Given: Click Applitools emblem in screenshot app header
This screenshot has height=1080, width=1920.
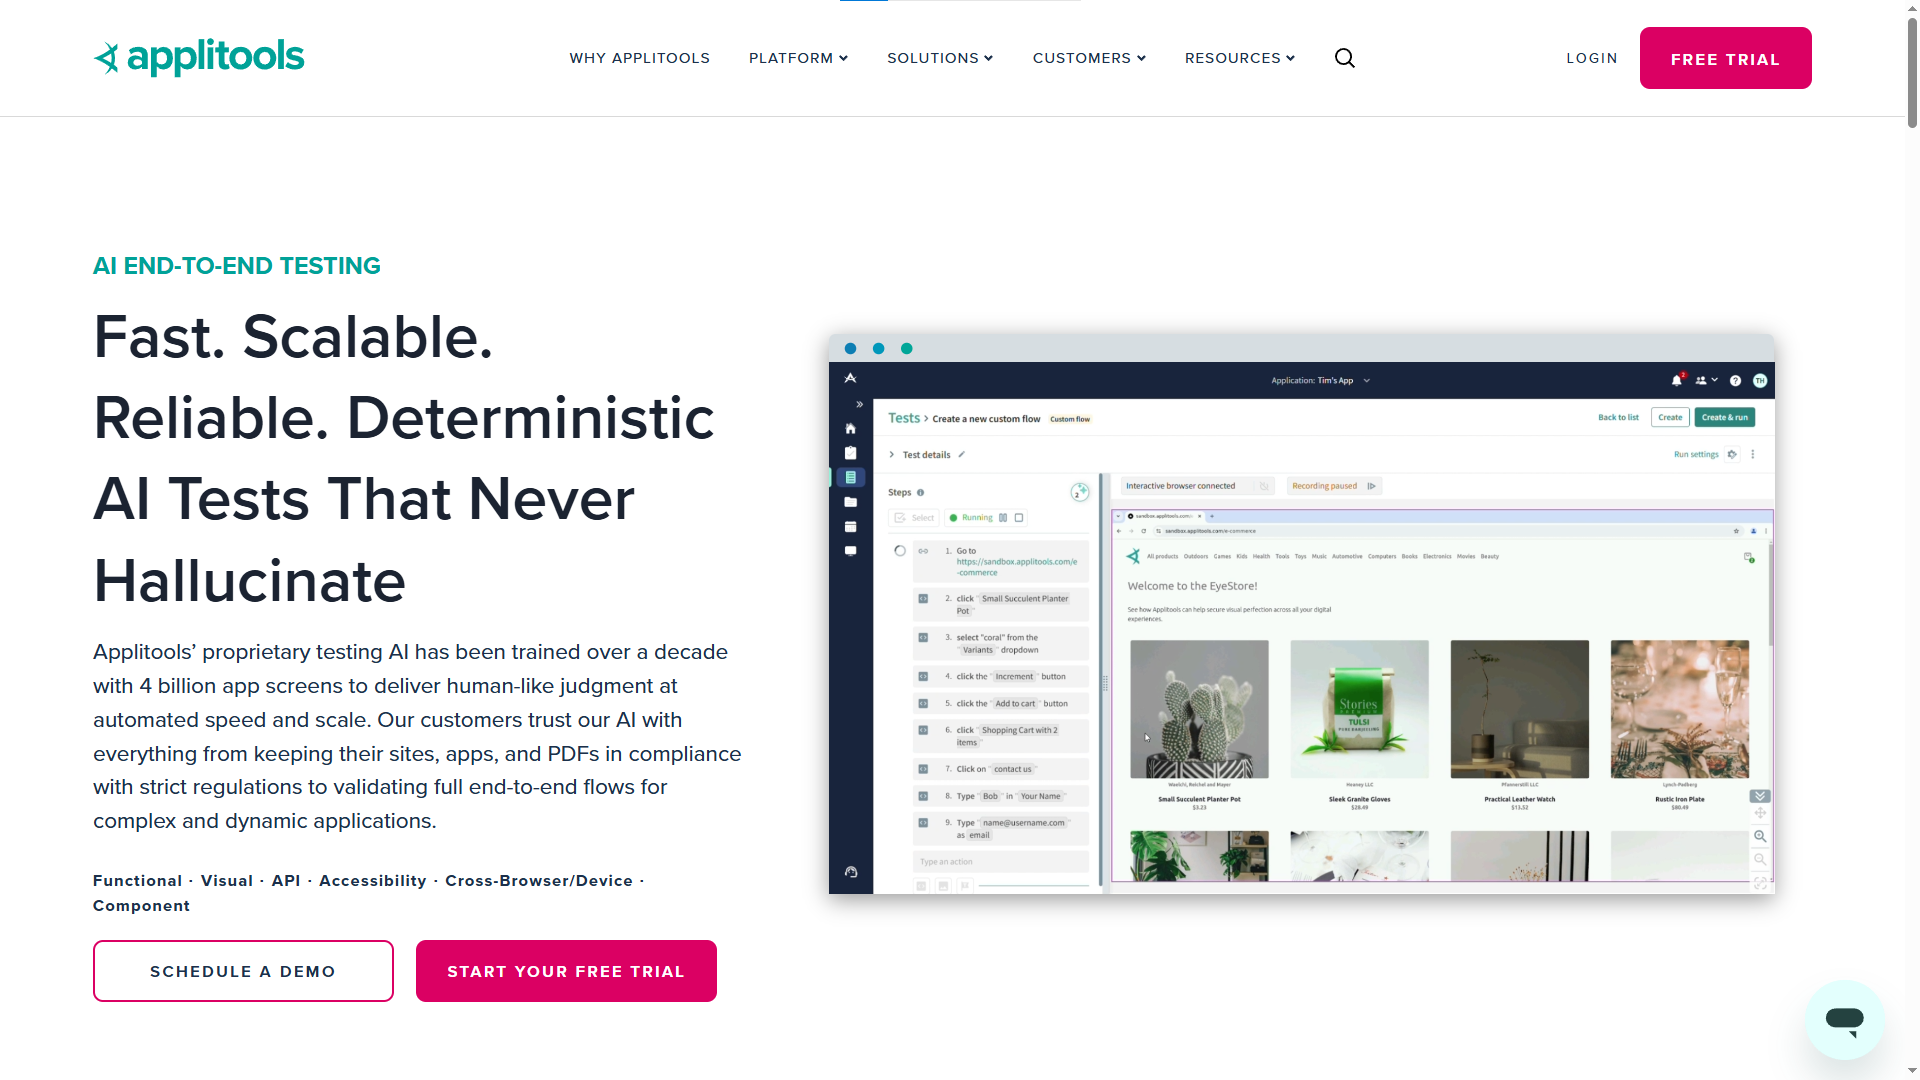Looking at the screenshot, I should tap(850, 379).
